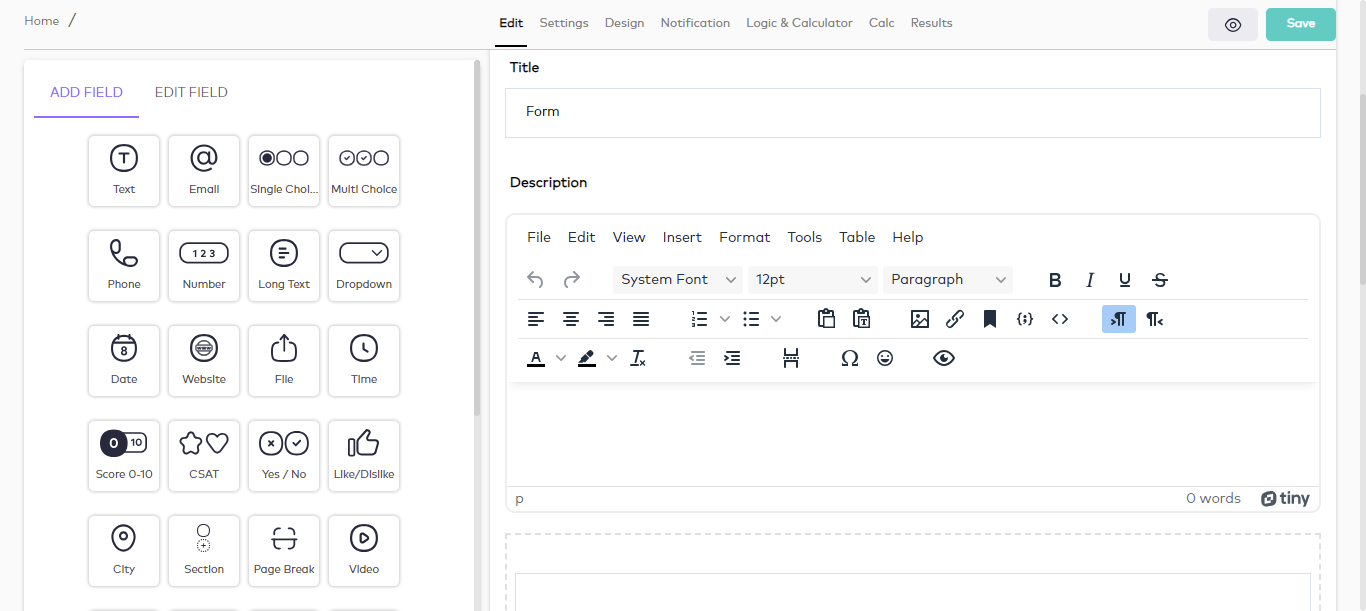Undo the last editor action
The width and height of the screenshot is (1366, 611).
(x=535, y=279)
